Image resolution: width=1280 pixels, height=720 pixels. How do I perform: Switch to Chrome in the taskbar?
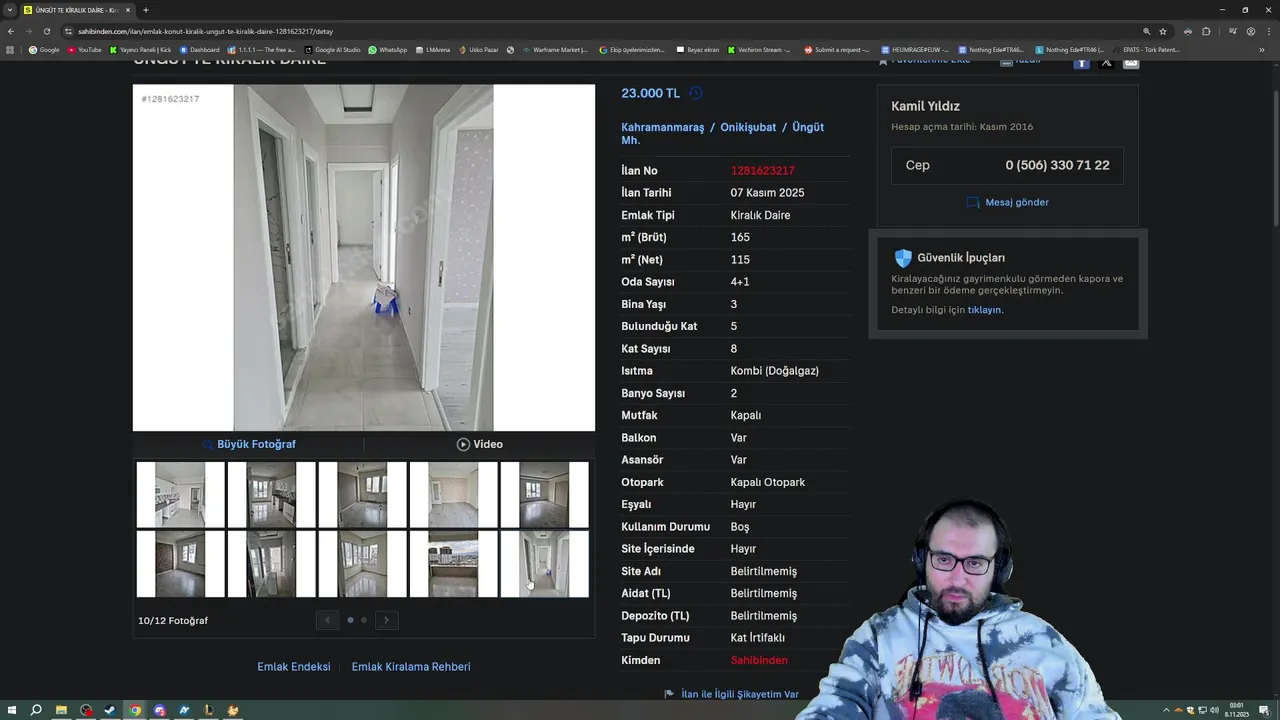135,710
